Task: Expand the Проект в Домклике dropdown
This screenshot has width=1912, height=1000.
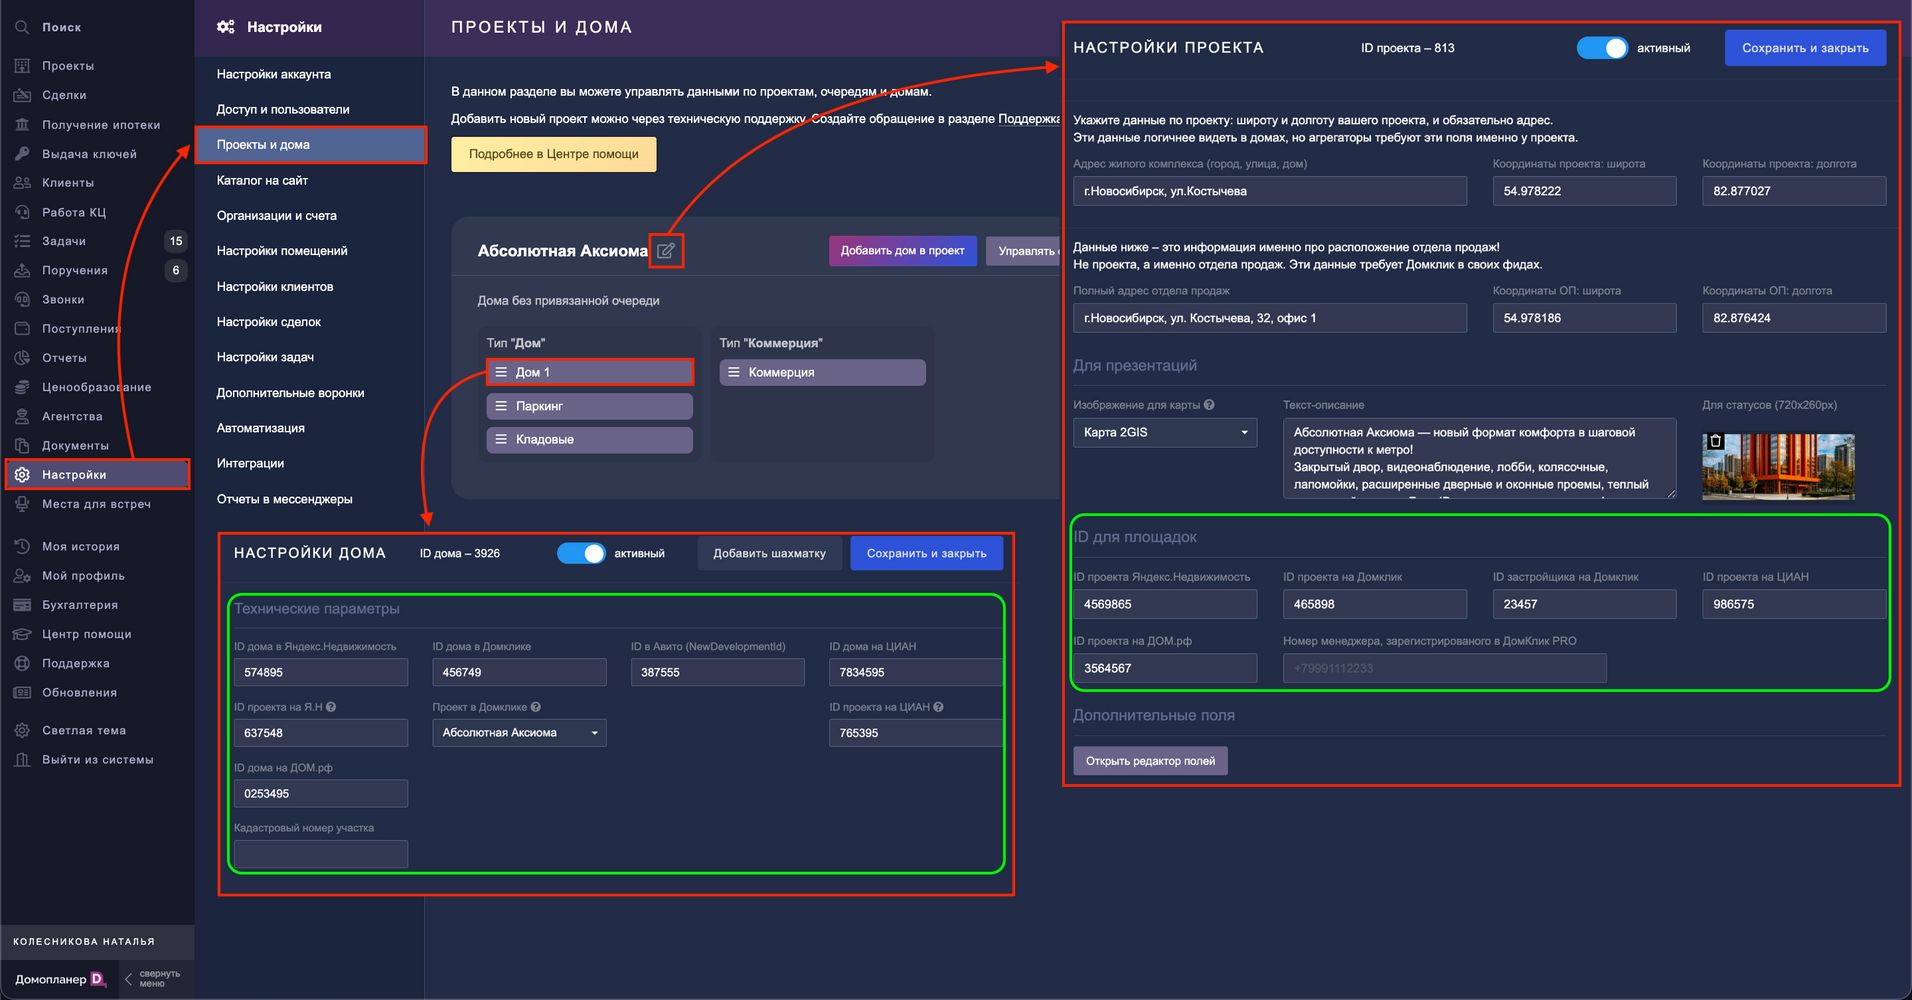Action: pyautogui.click(x=518, y=733)
